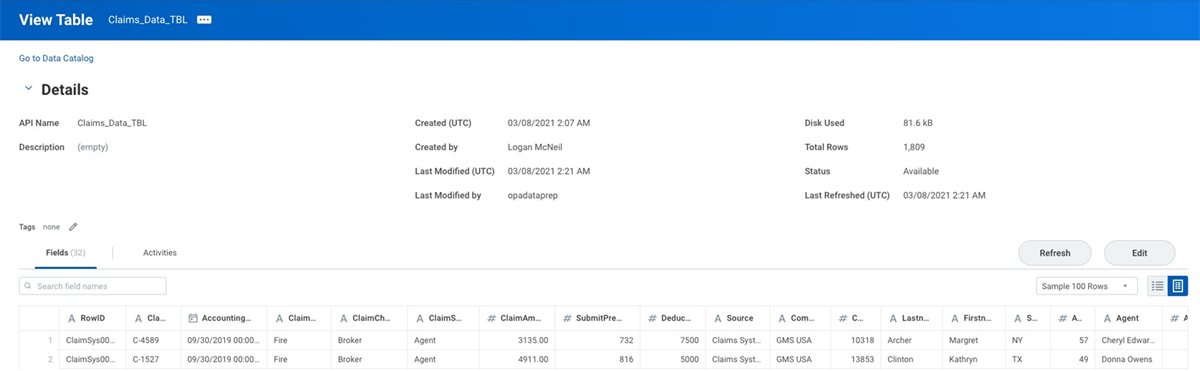Click the Total Rows value '1,809'

point(915,147)
